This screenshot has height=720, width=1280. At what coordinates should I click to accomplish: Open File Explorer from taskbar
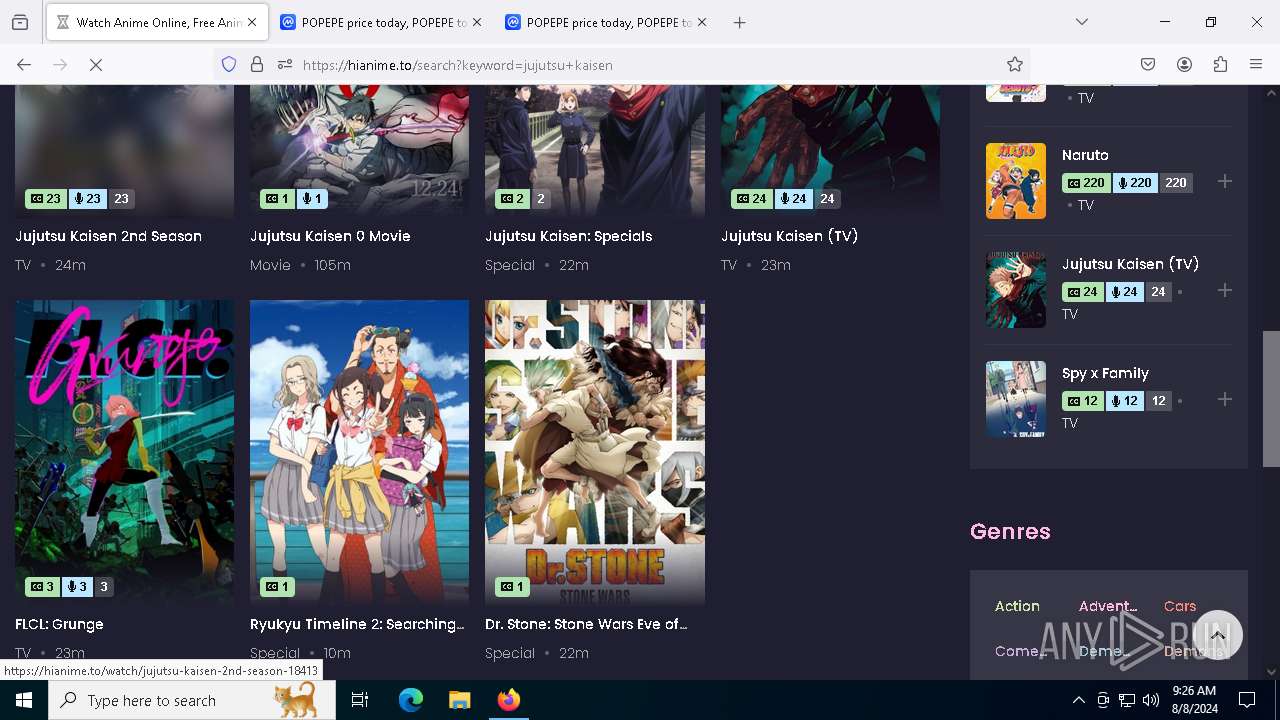[x=459, y=700]
